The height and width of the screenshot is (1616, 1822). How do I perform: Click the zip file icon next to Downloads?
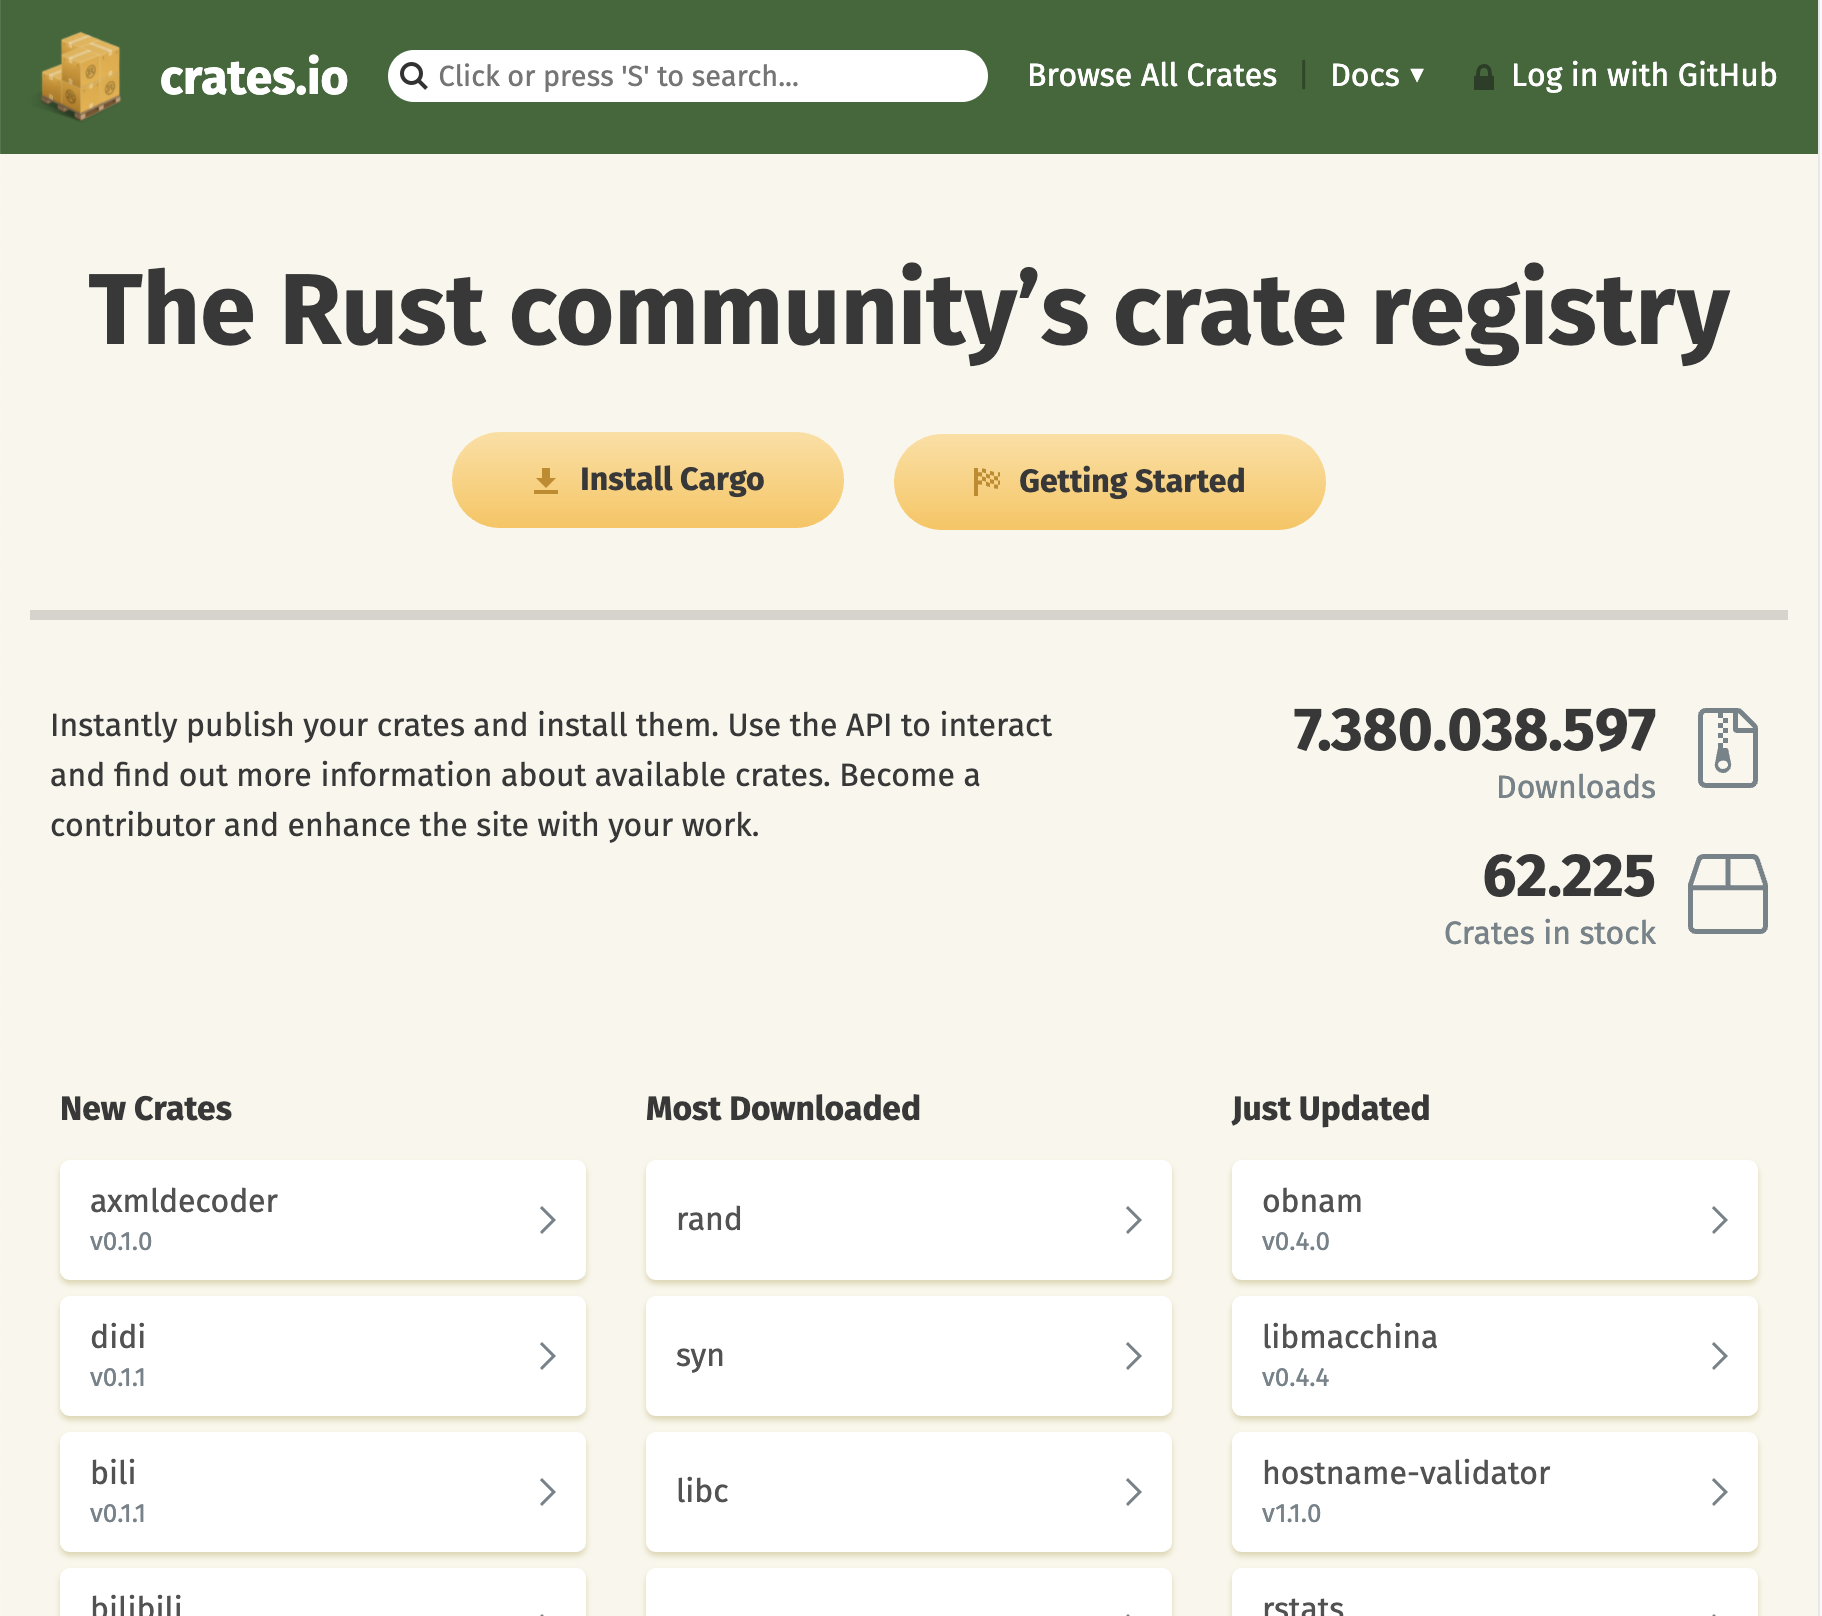pos(1728,748)
